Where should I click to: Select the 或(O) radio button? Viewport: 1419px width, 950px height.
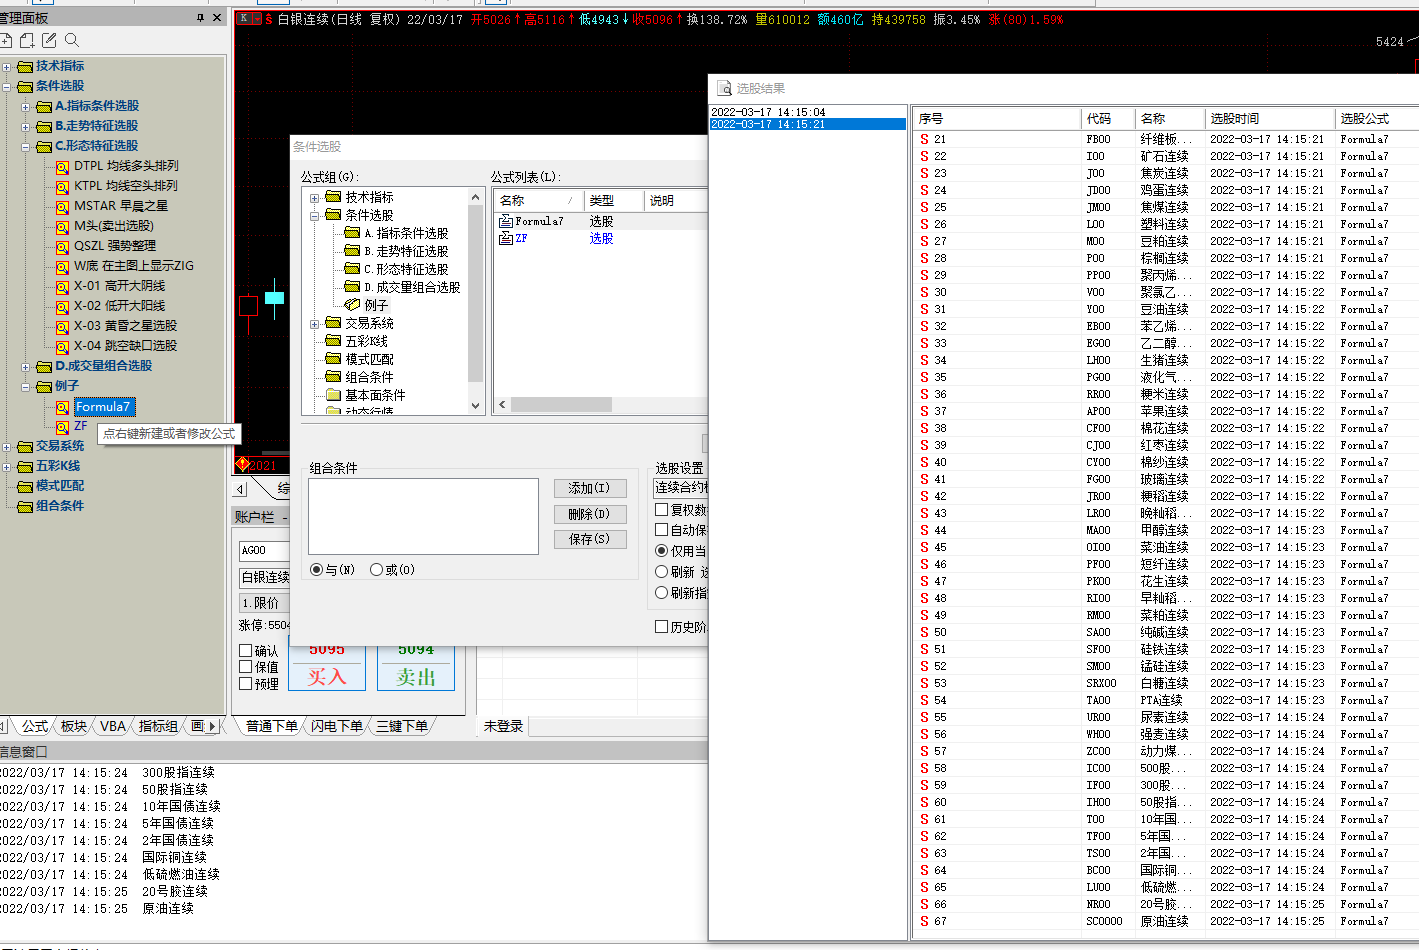[376, 570]
